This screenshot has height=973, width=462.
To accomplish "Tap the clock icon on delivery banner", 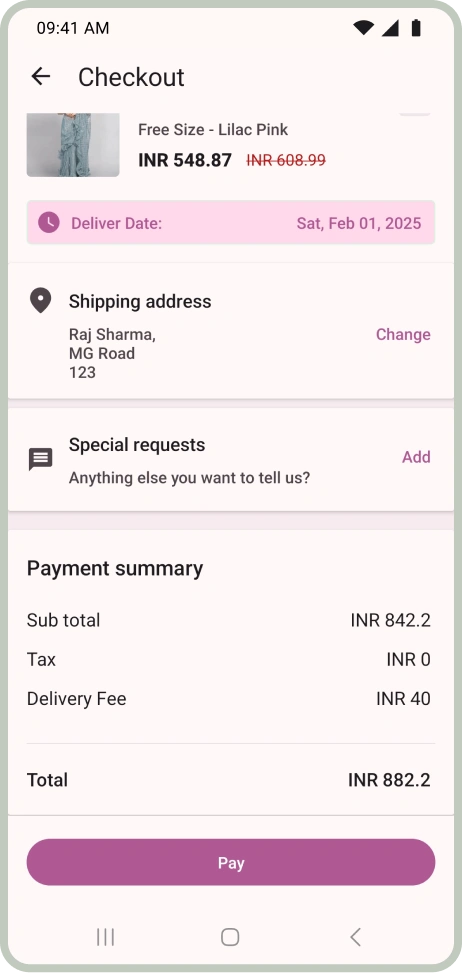I will click(x=49, y=223).
